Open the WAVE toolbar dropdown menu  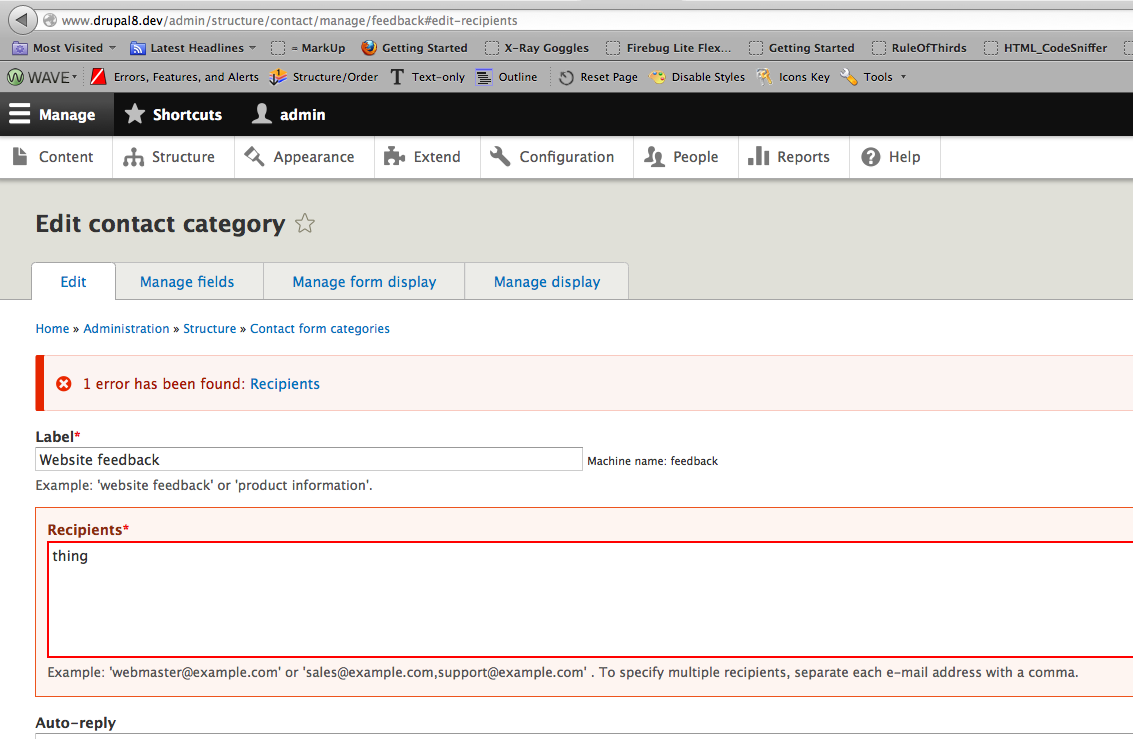[42, 77]
